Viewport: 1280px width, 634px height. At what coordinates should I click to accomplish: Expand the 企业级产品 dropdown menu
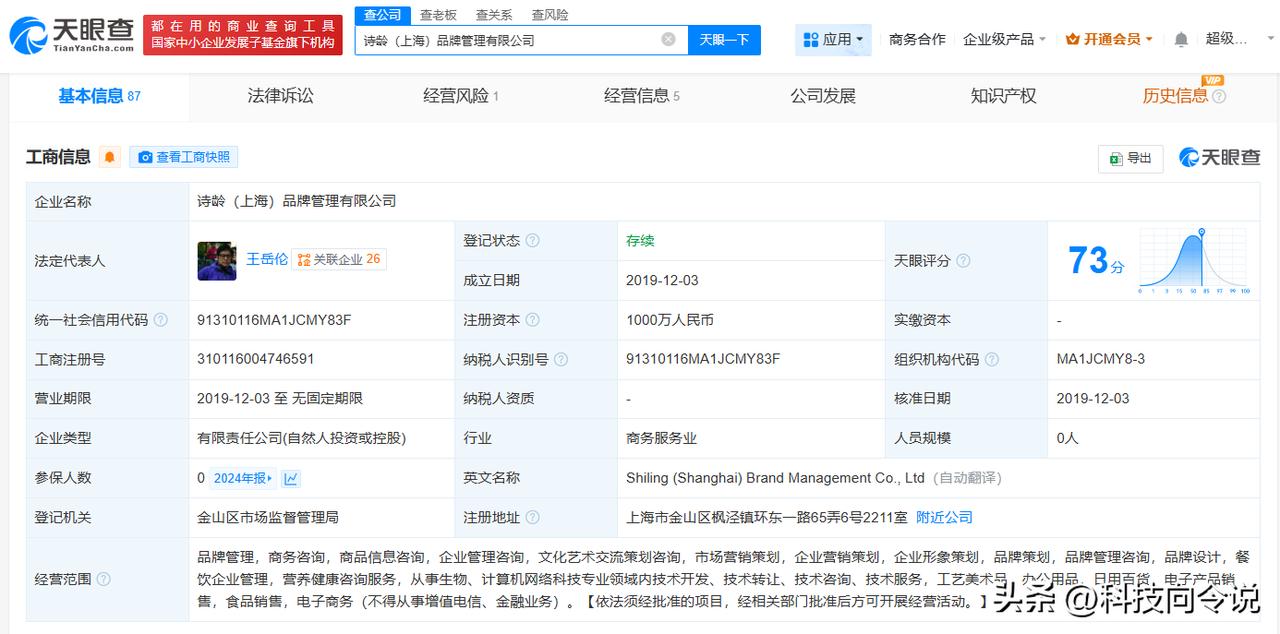[1004, 39]
